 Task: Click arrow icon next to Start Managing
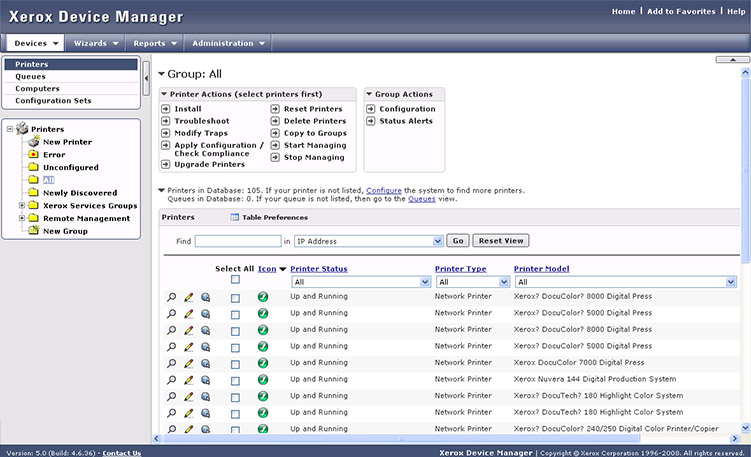(275, 145)
